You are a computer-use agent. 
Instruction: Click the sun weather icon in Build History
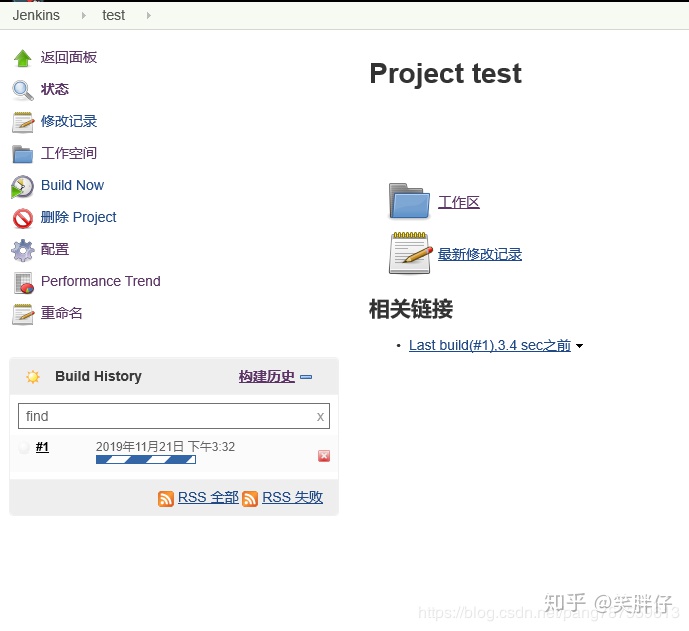point(33,377)
